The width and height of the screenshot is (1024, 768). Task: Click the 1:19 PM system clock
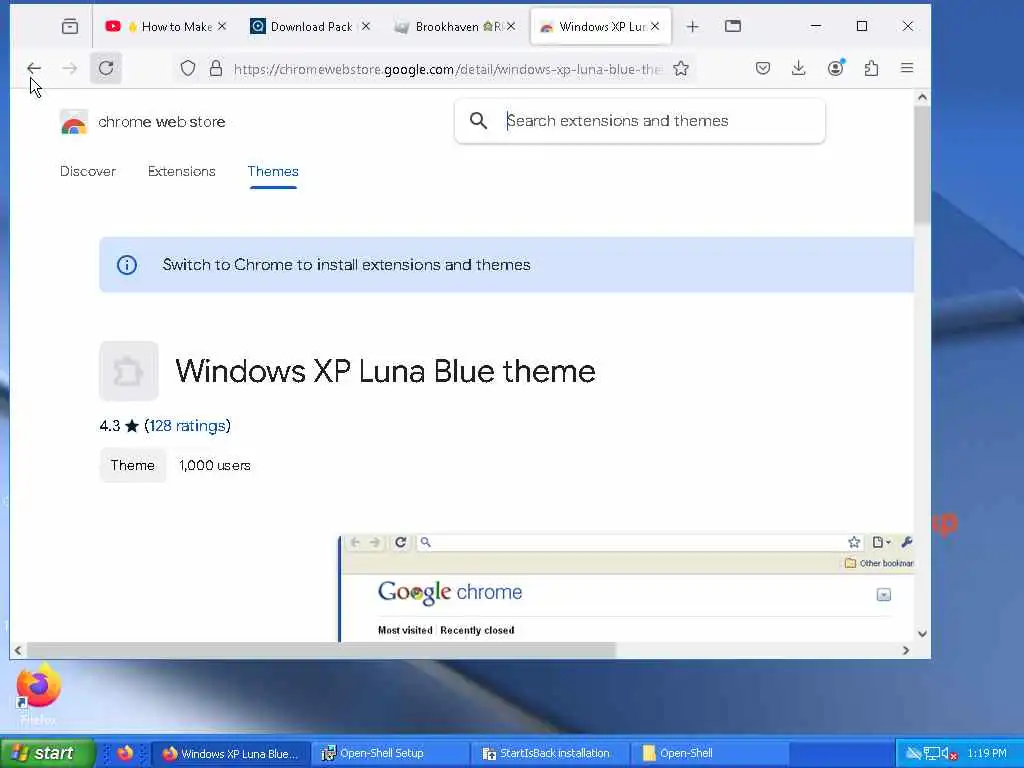click(987, 754)
